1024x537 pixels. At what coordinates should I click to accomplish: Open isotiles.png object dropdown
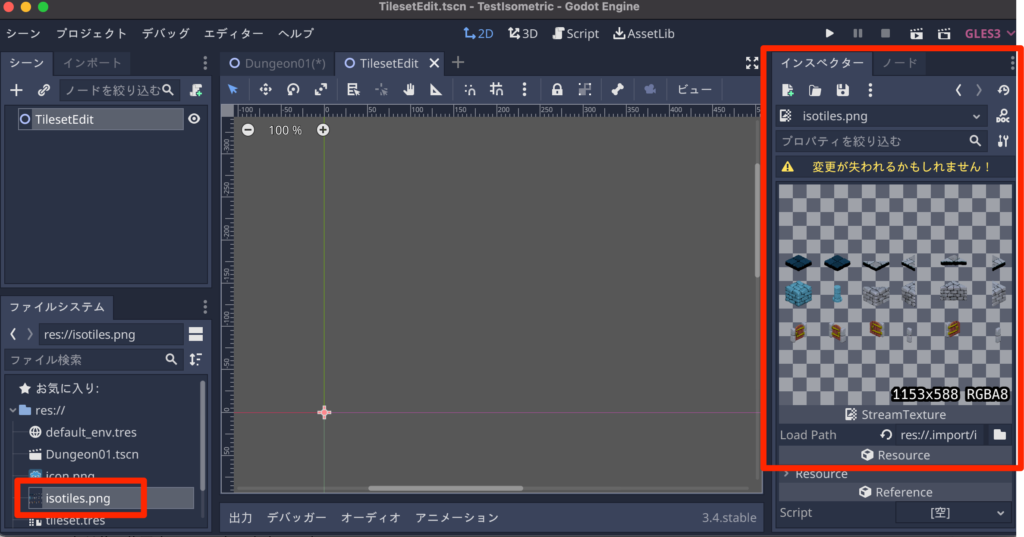click(882, 116)
